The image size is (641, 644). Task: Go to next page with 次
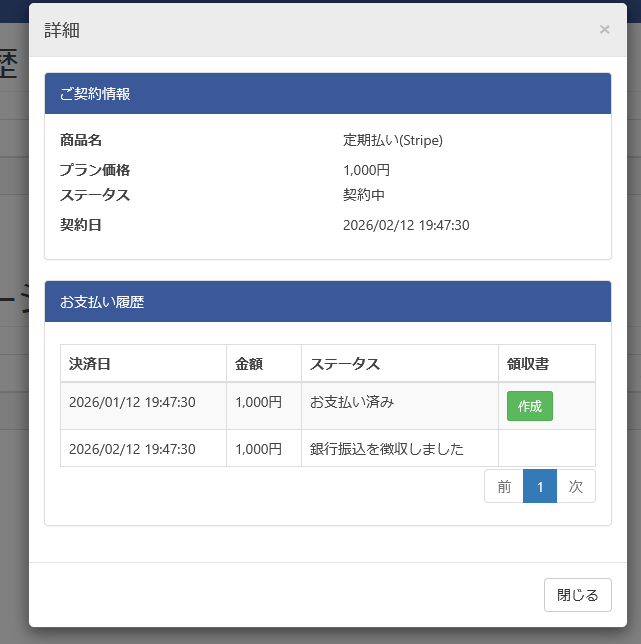click(576, 486)
